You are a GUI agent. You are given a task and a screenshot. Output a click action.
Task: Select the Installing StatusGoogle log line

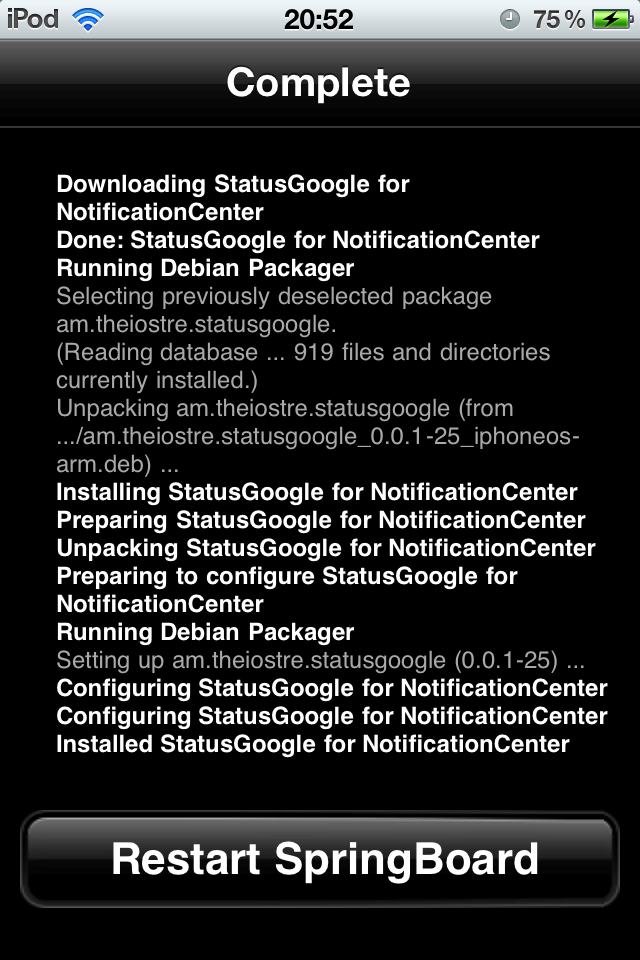317,492
